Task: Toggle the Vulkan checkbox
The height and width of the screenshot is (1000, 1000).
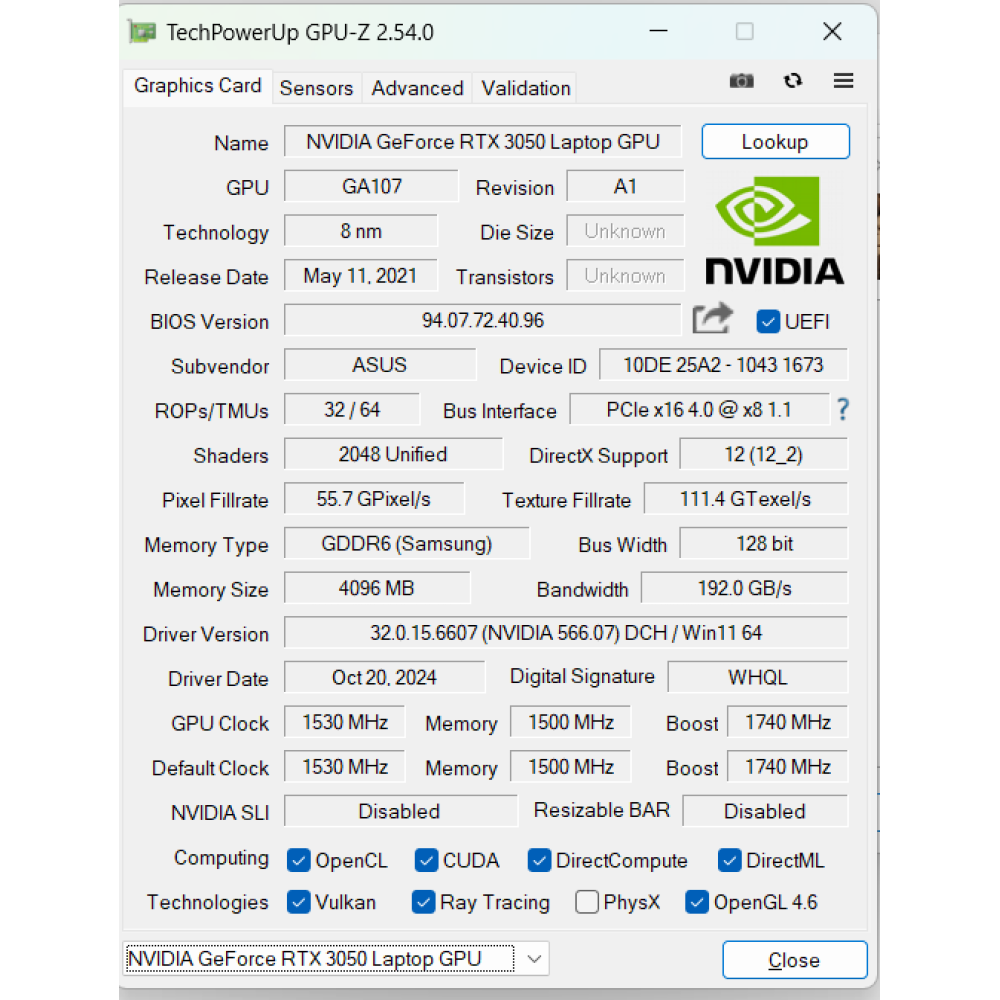Action: tap(298, 902)
